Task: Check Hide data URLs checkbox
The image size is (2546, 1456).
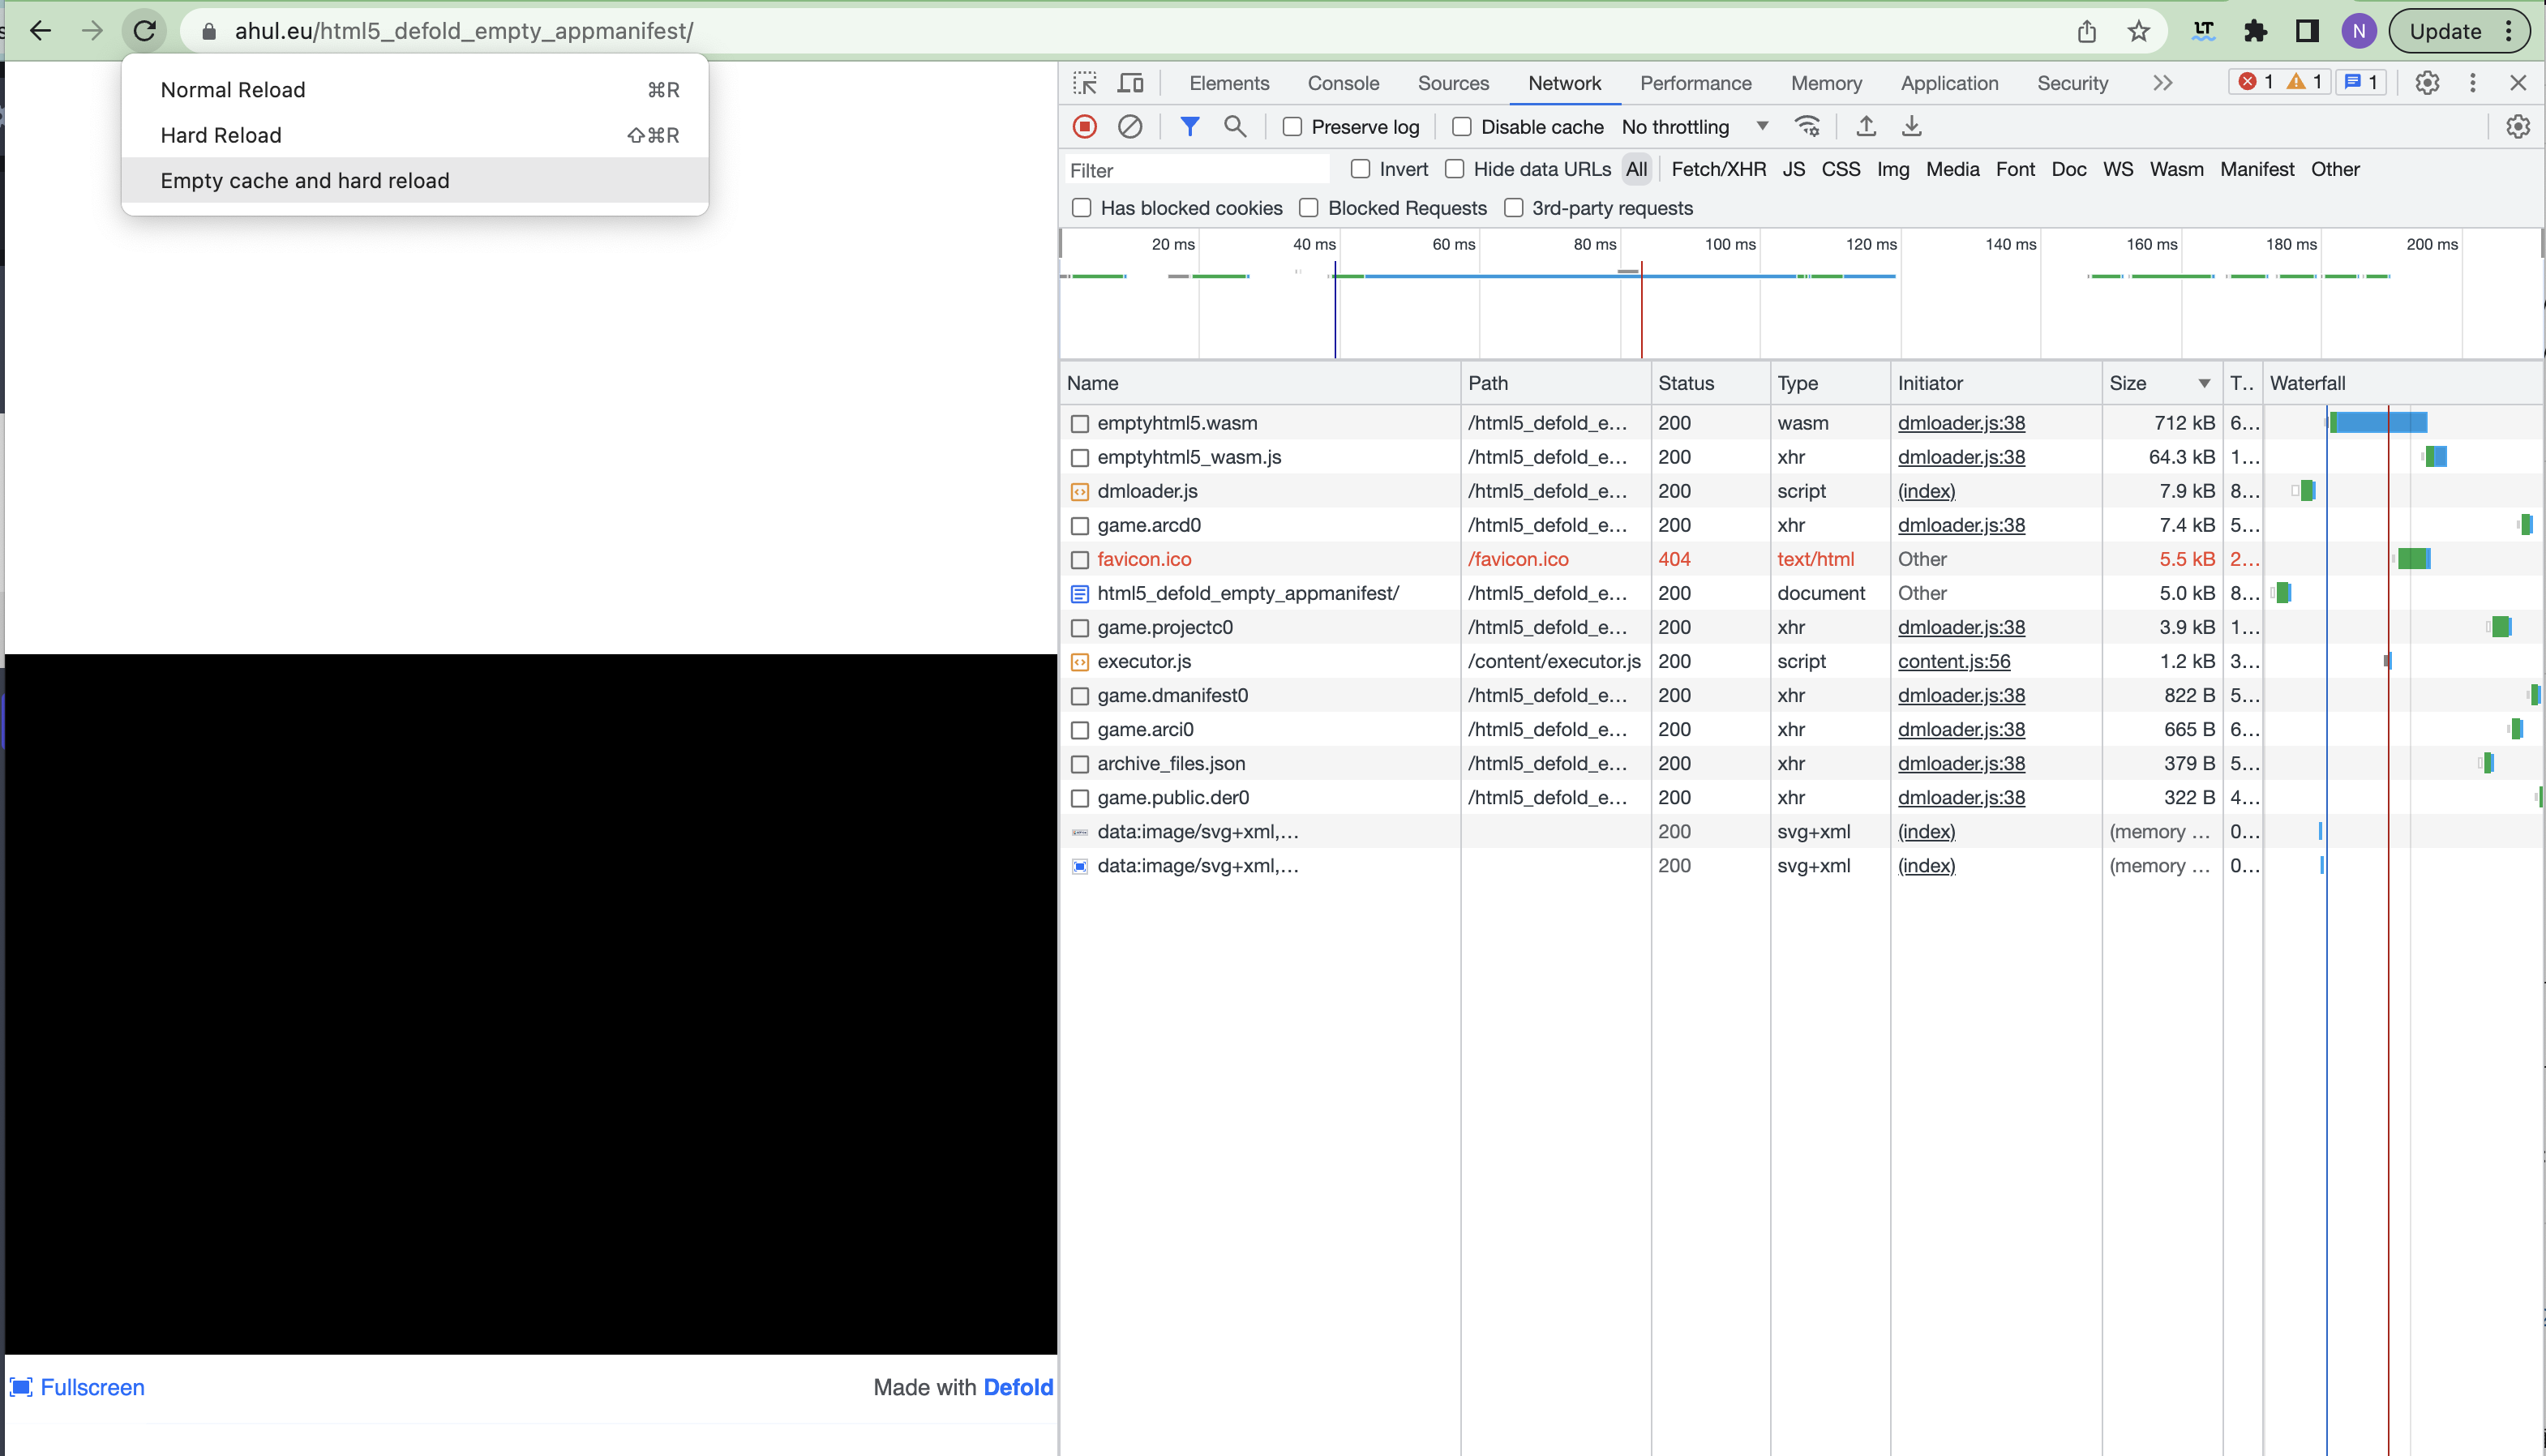Action: coord(1455,169)
